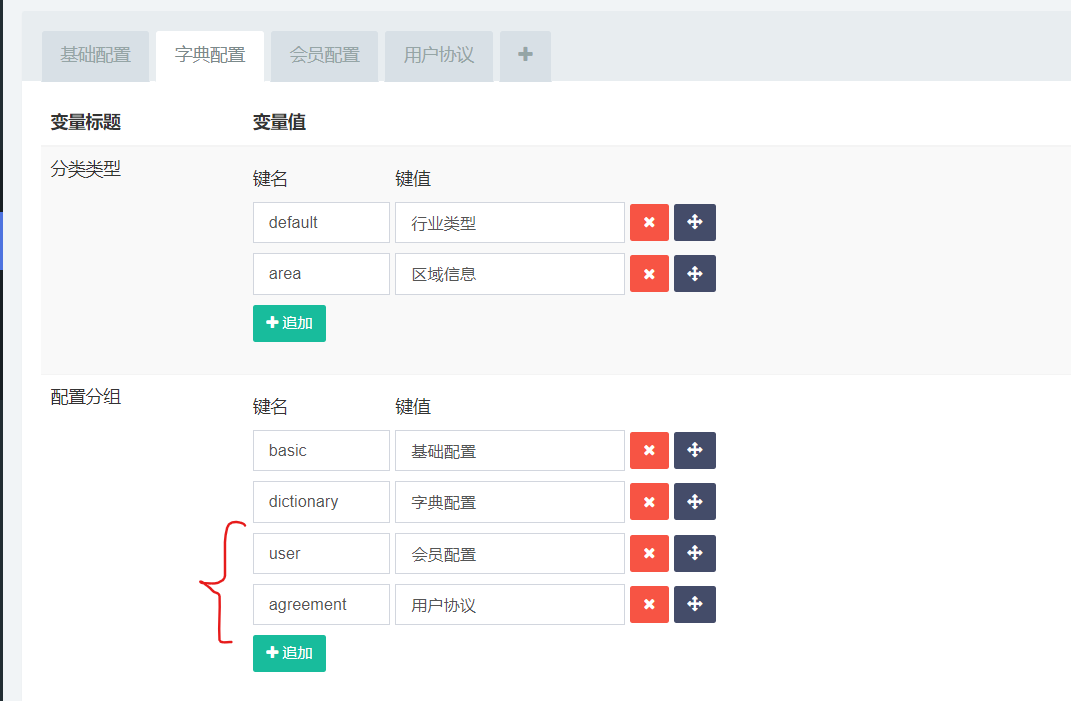The width and height of the screenshot is (1071, 701).
Task: Click the move icon beside the "default" row
Action: click(694, 222)
